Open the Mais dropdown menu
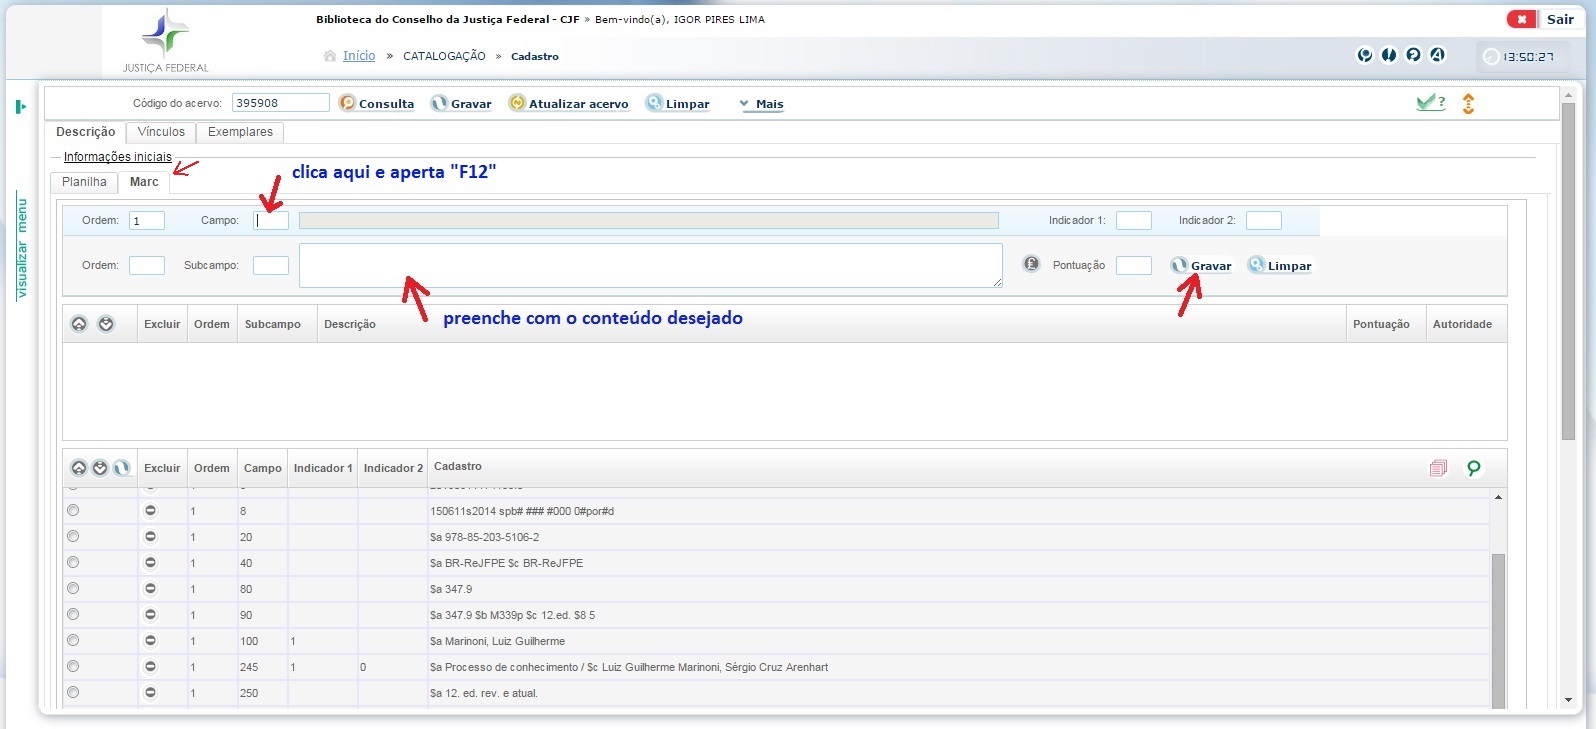 tap(762, 104)
